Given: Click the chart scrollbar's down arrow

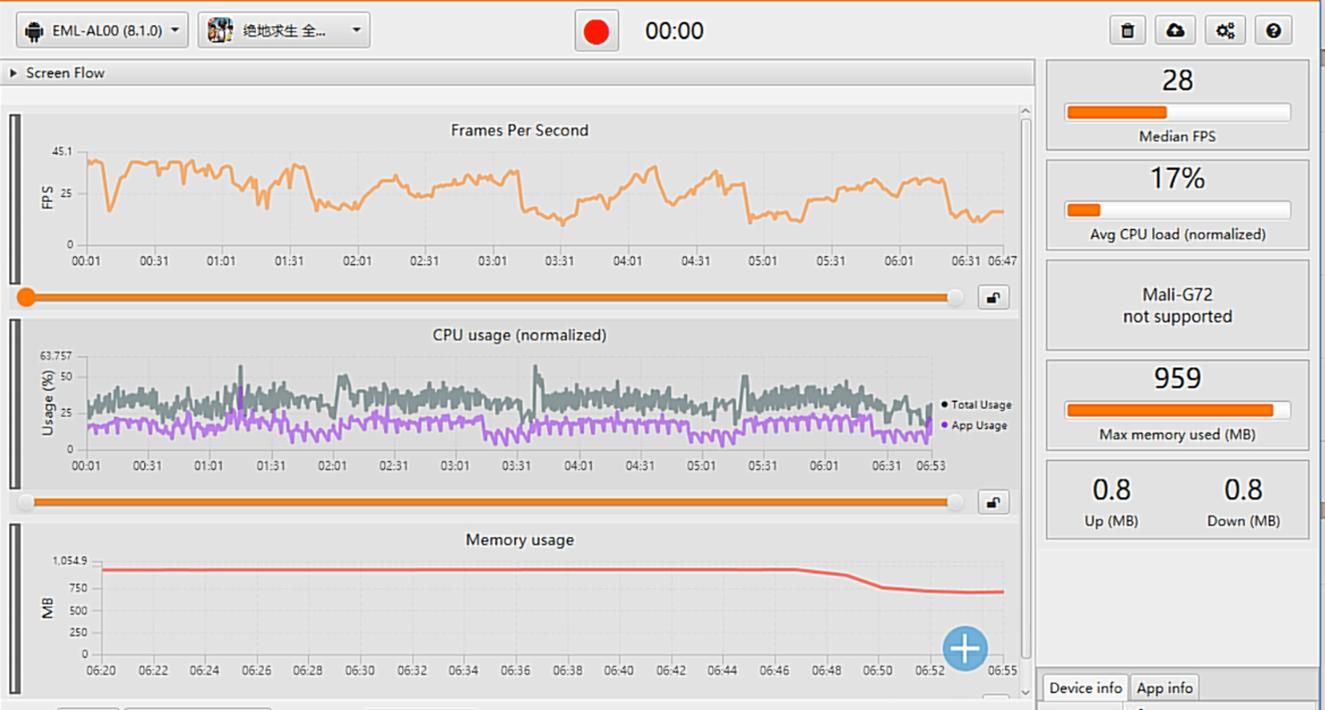Looking at the screenshot, I should point(1025,692).
